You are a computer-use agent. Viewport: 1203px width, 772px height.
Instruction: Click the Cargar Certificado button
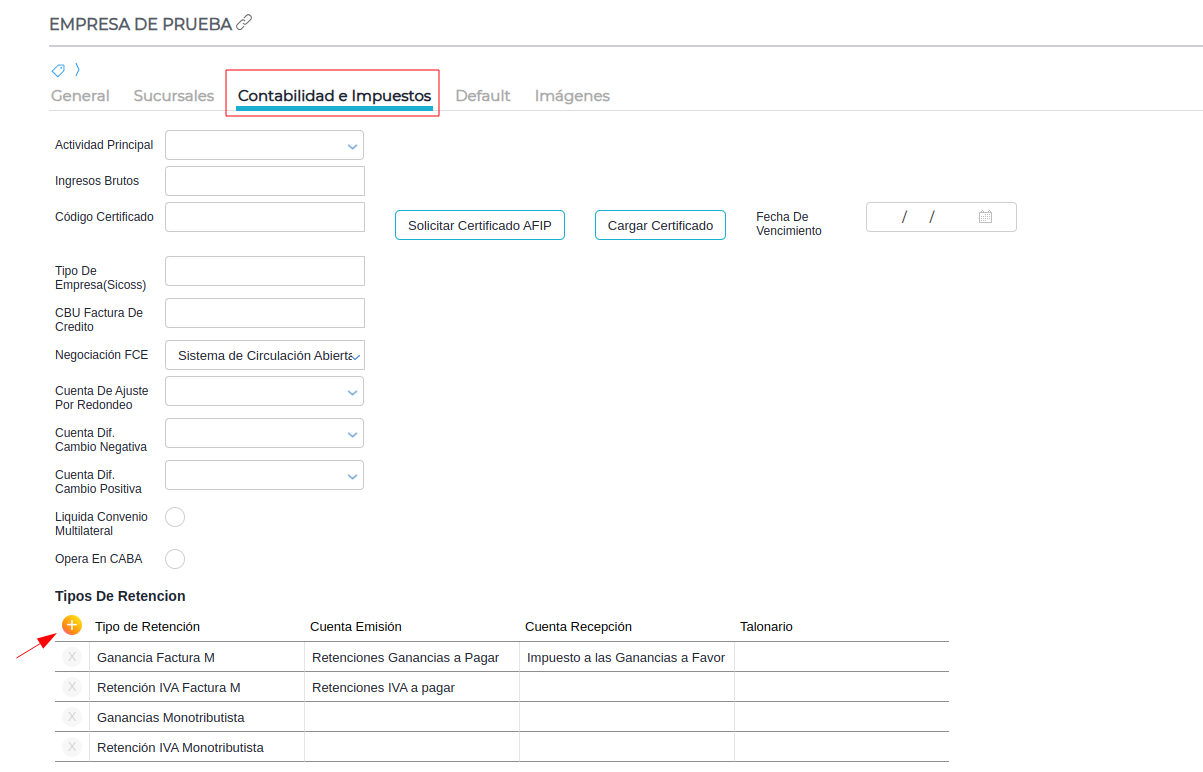pyautogui.click(x=660, y=225)
